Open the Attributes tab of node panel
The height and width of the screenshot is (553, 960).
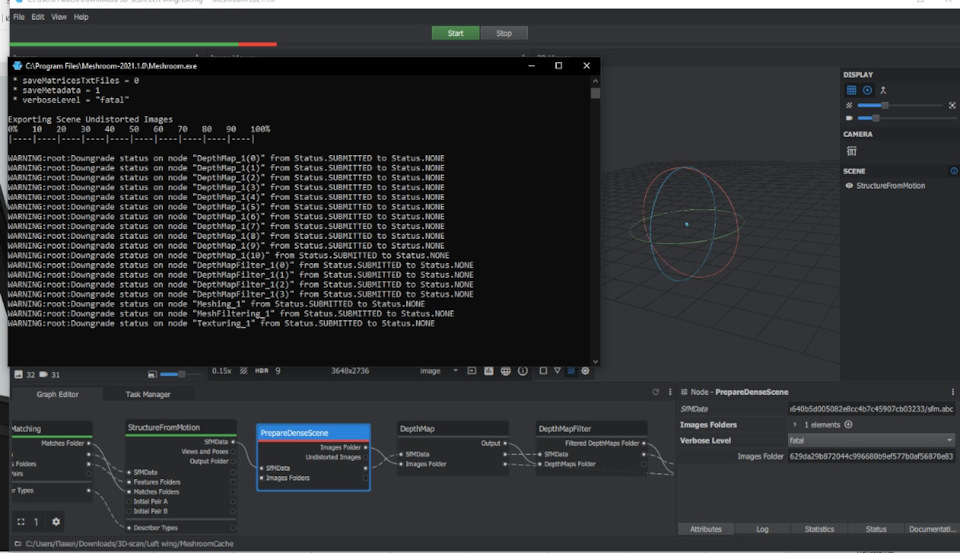[706, 529]
